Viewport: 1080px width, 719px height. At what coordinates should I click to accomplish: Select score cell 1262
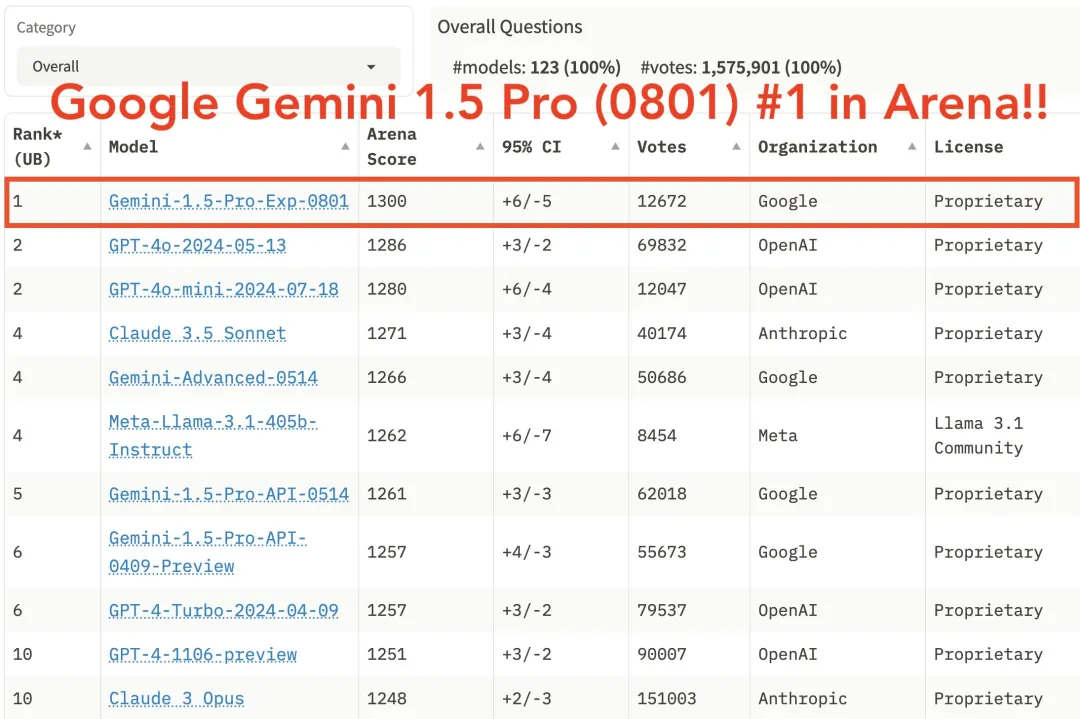[x=387, y=435]
